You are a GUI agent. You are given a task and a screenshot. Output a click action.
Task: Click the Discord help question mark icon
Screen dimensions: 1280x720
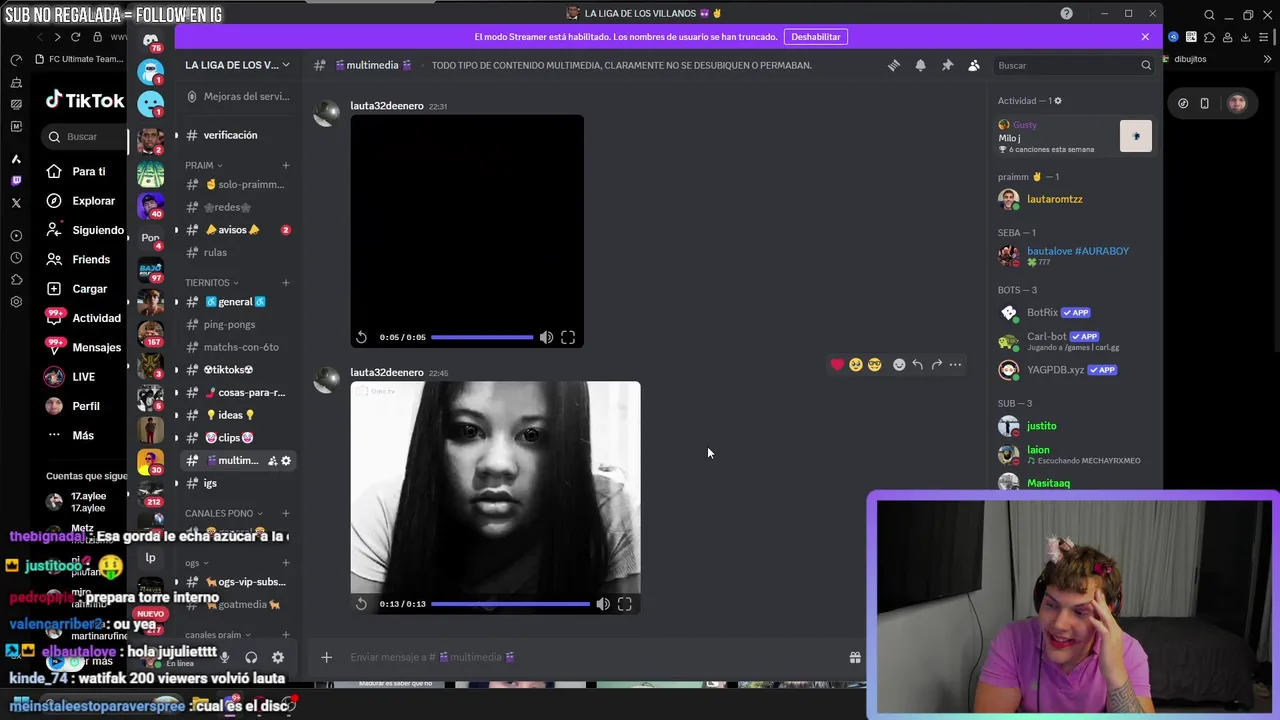(1066, 13)
